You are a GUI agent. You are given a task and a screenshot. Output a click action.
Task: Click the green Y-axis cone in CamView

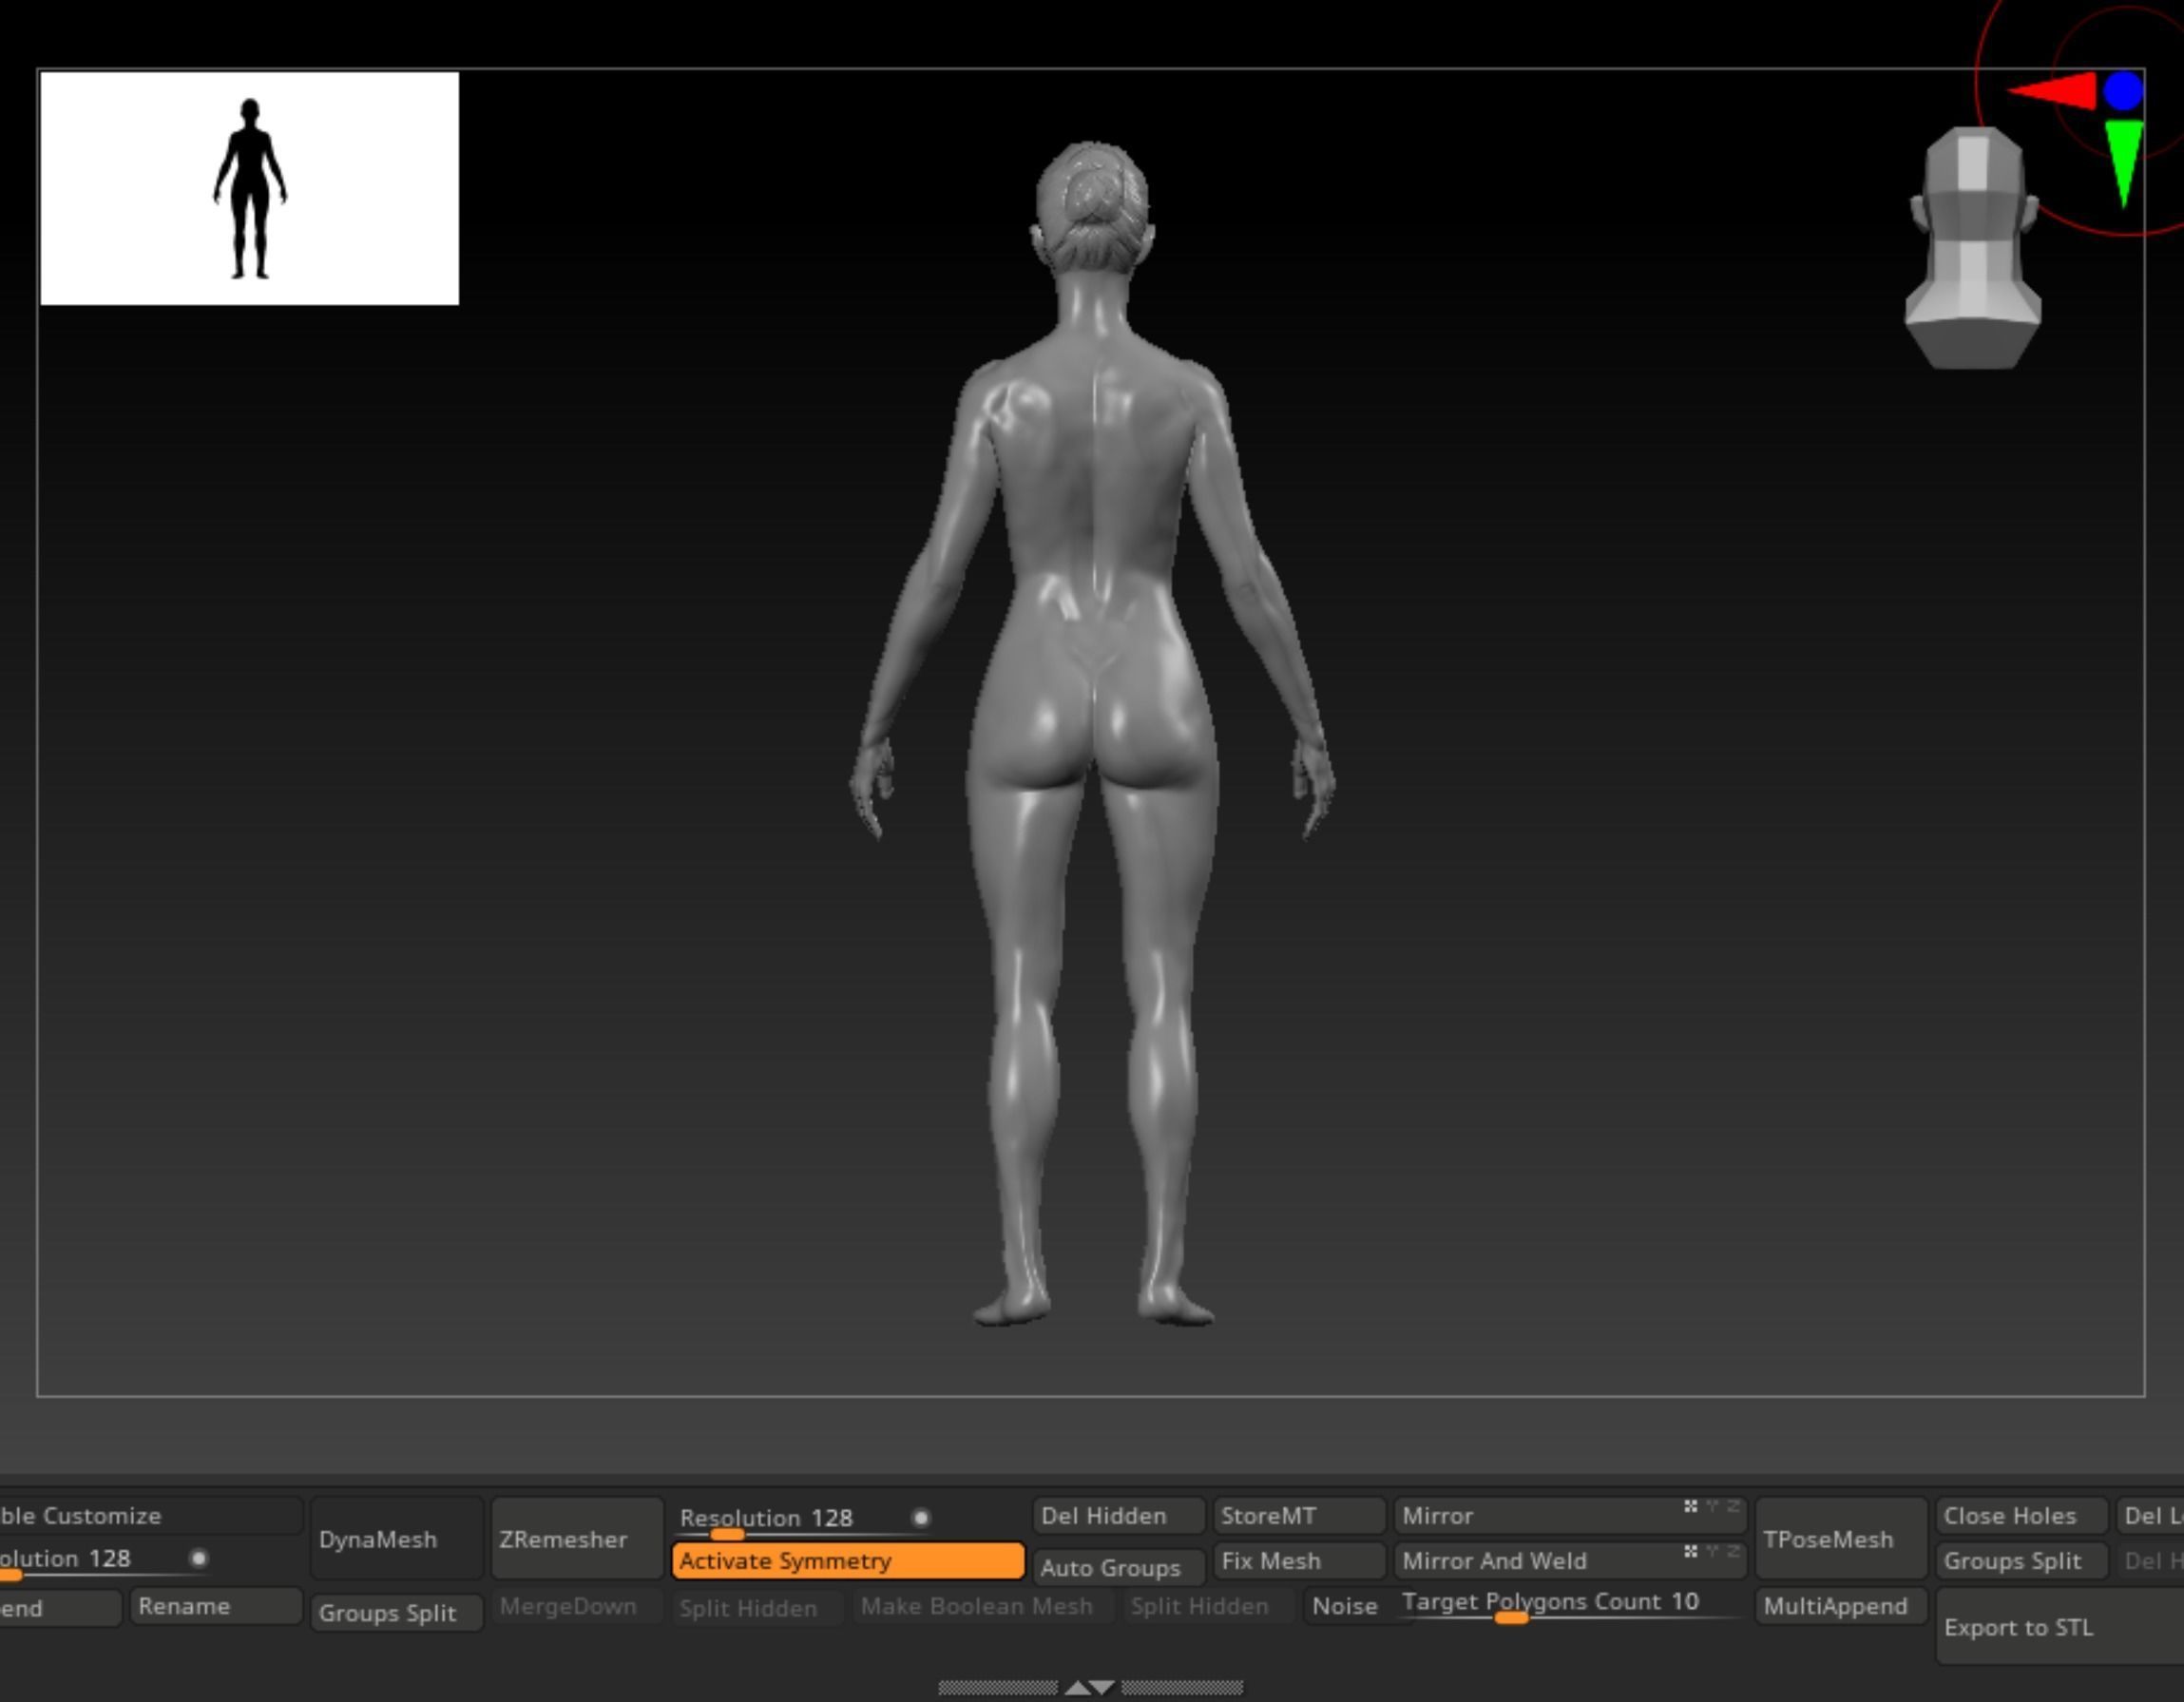tap(2123, 163)
